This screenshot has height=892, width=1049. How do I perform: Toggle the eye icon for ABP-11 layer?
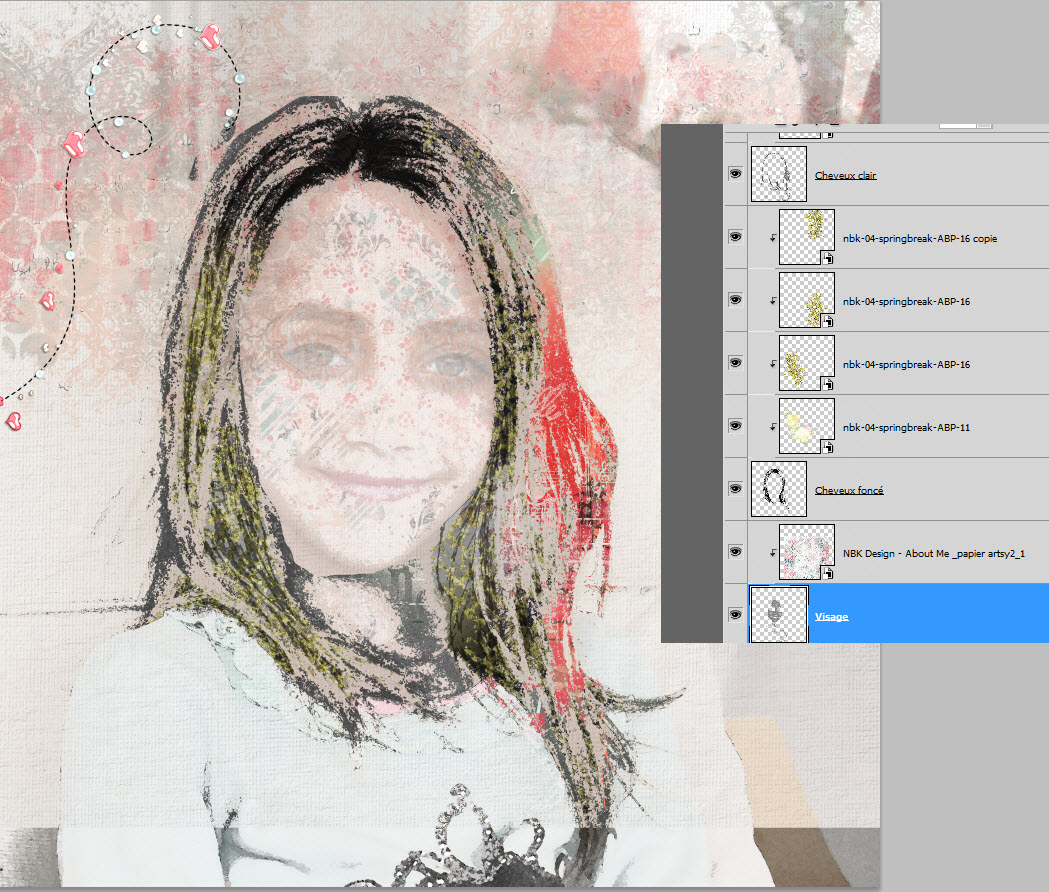735,426
